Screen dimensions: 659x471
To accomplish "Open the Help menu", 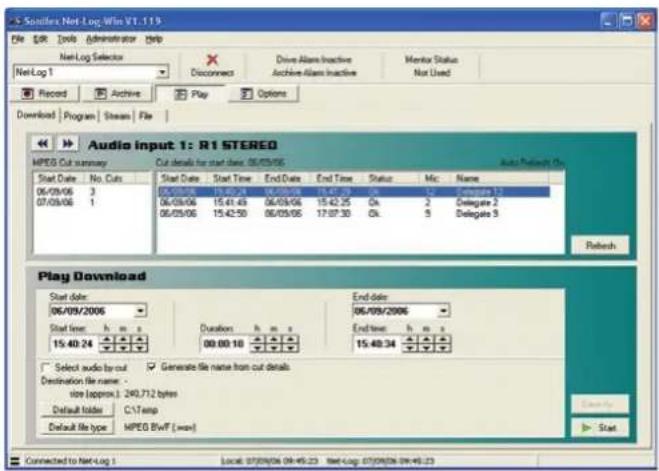I will [154, 39].
